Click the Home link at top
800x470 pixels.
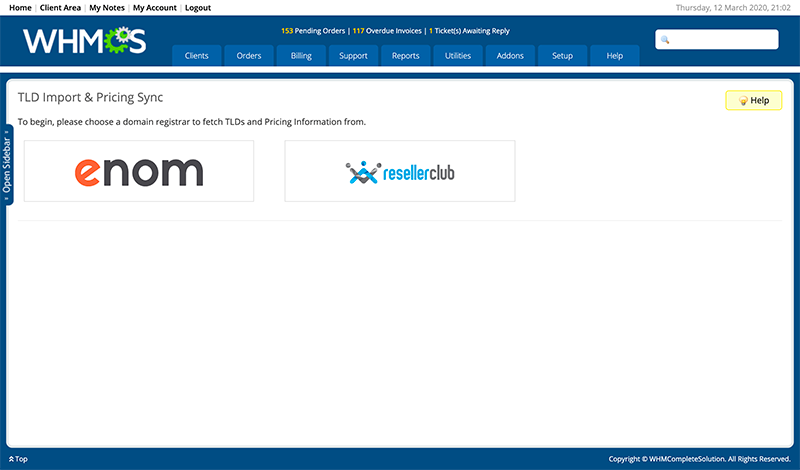(20, 8)
